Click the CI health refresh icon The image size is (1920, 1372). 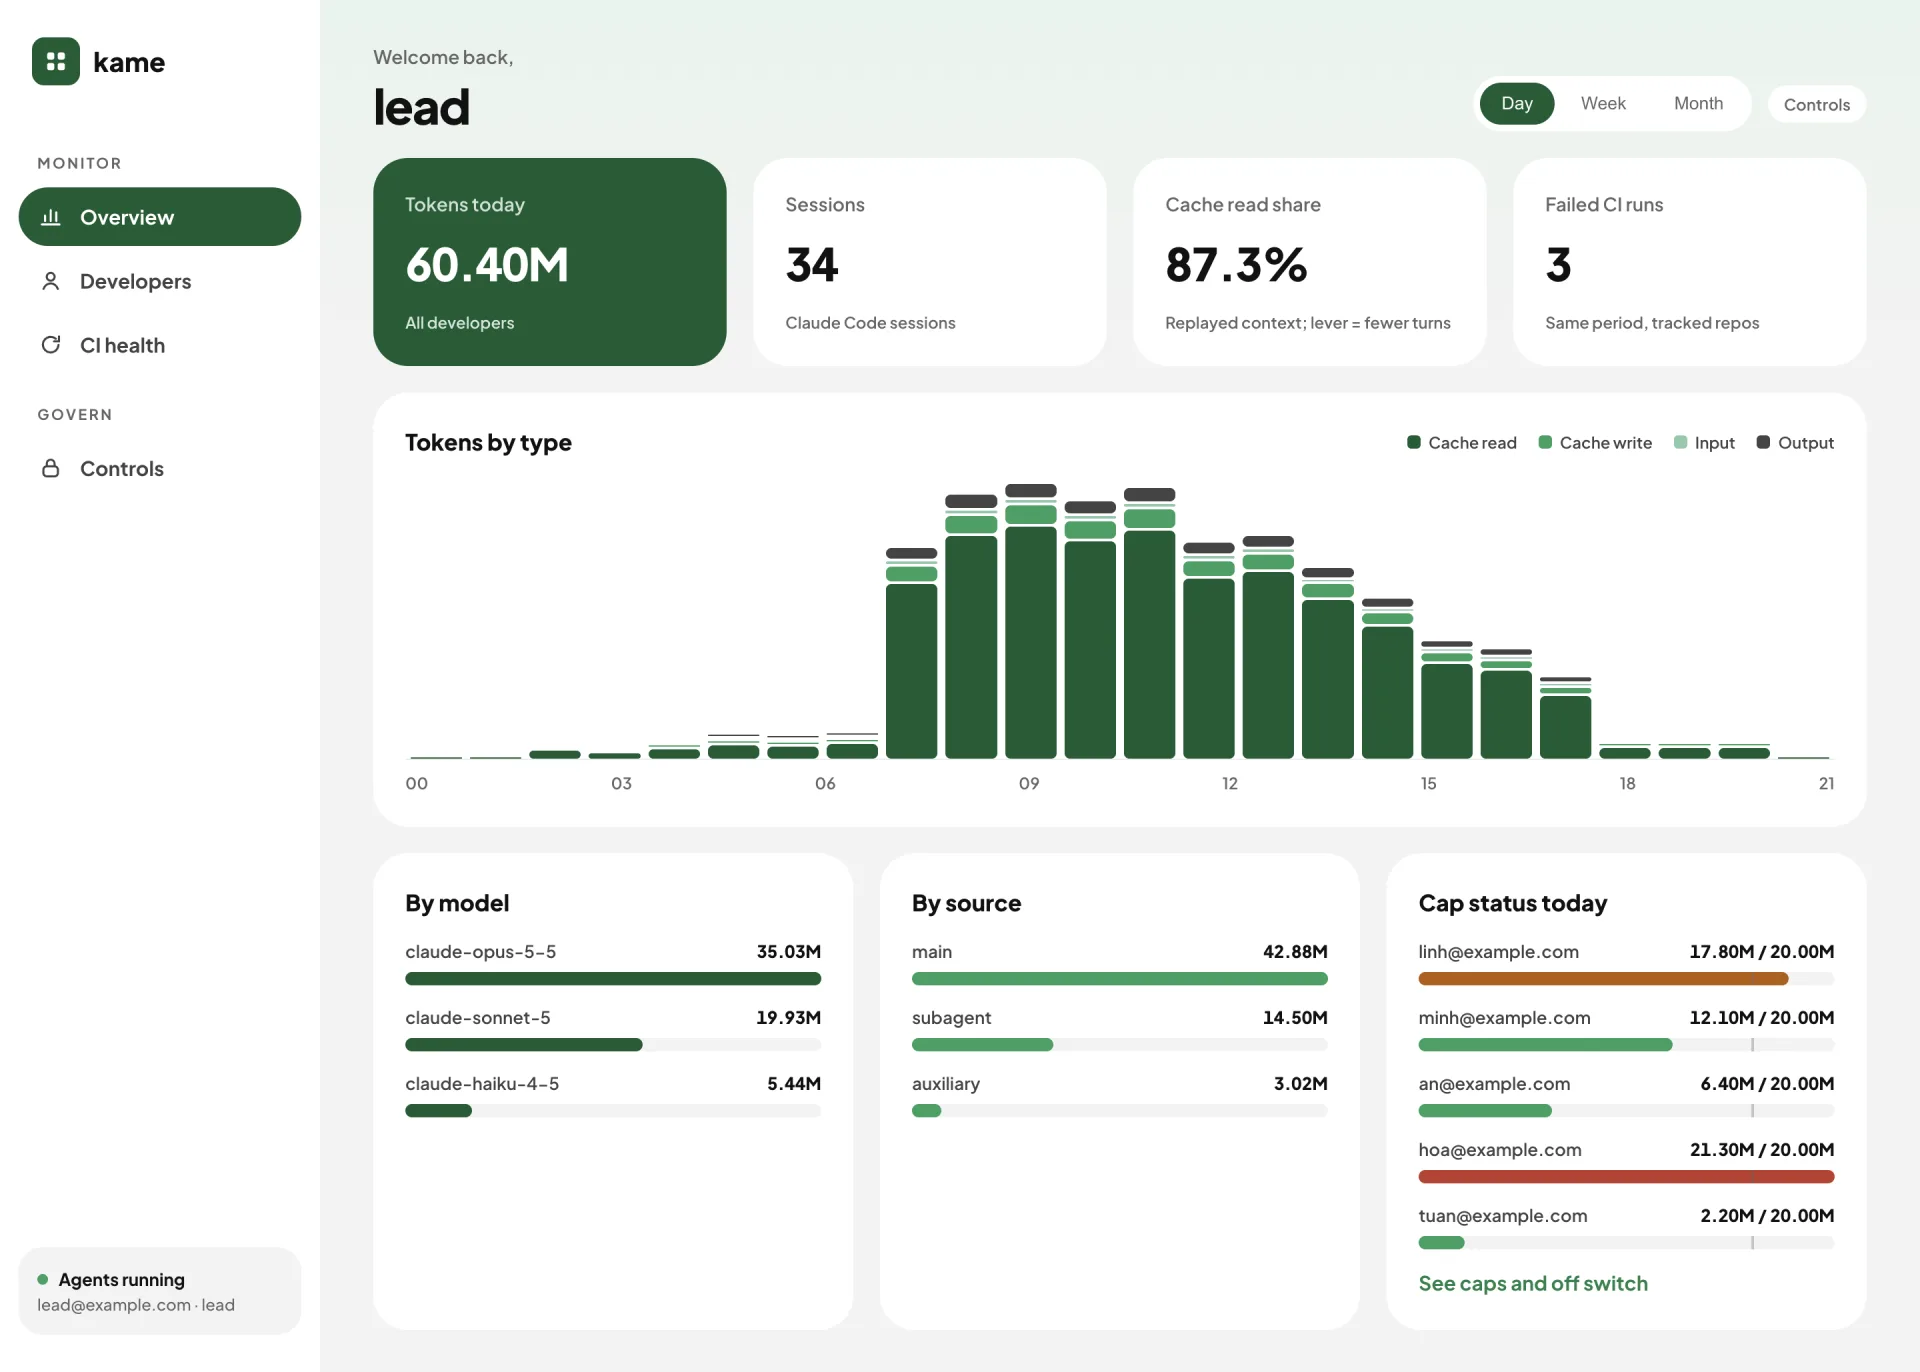click(x=51, y=345)
